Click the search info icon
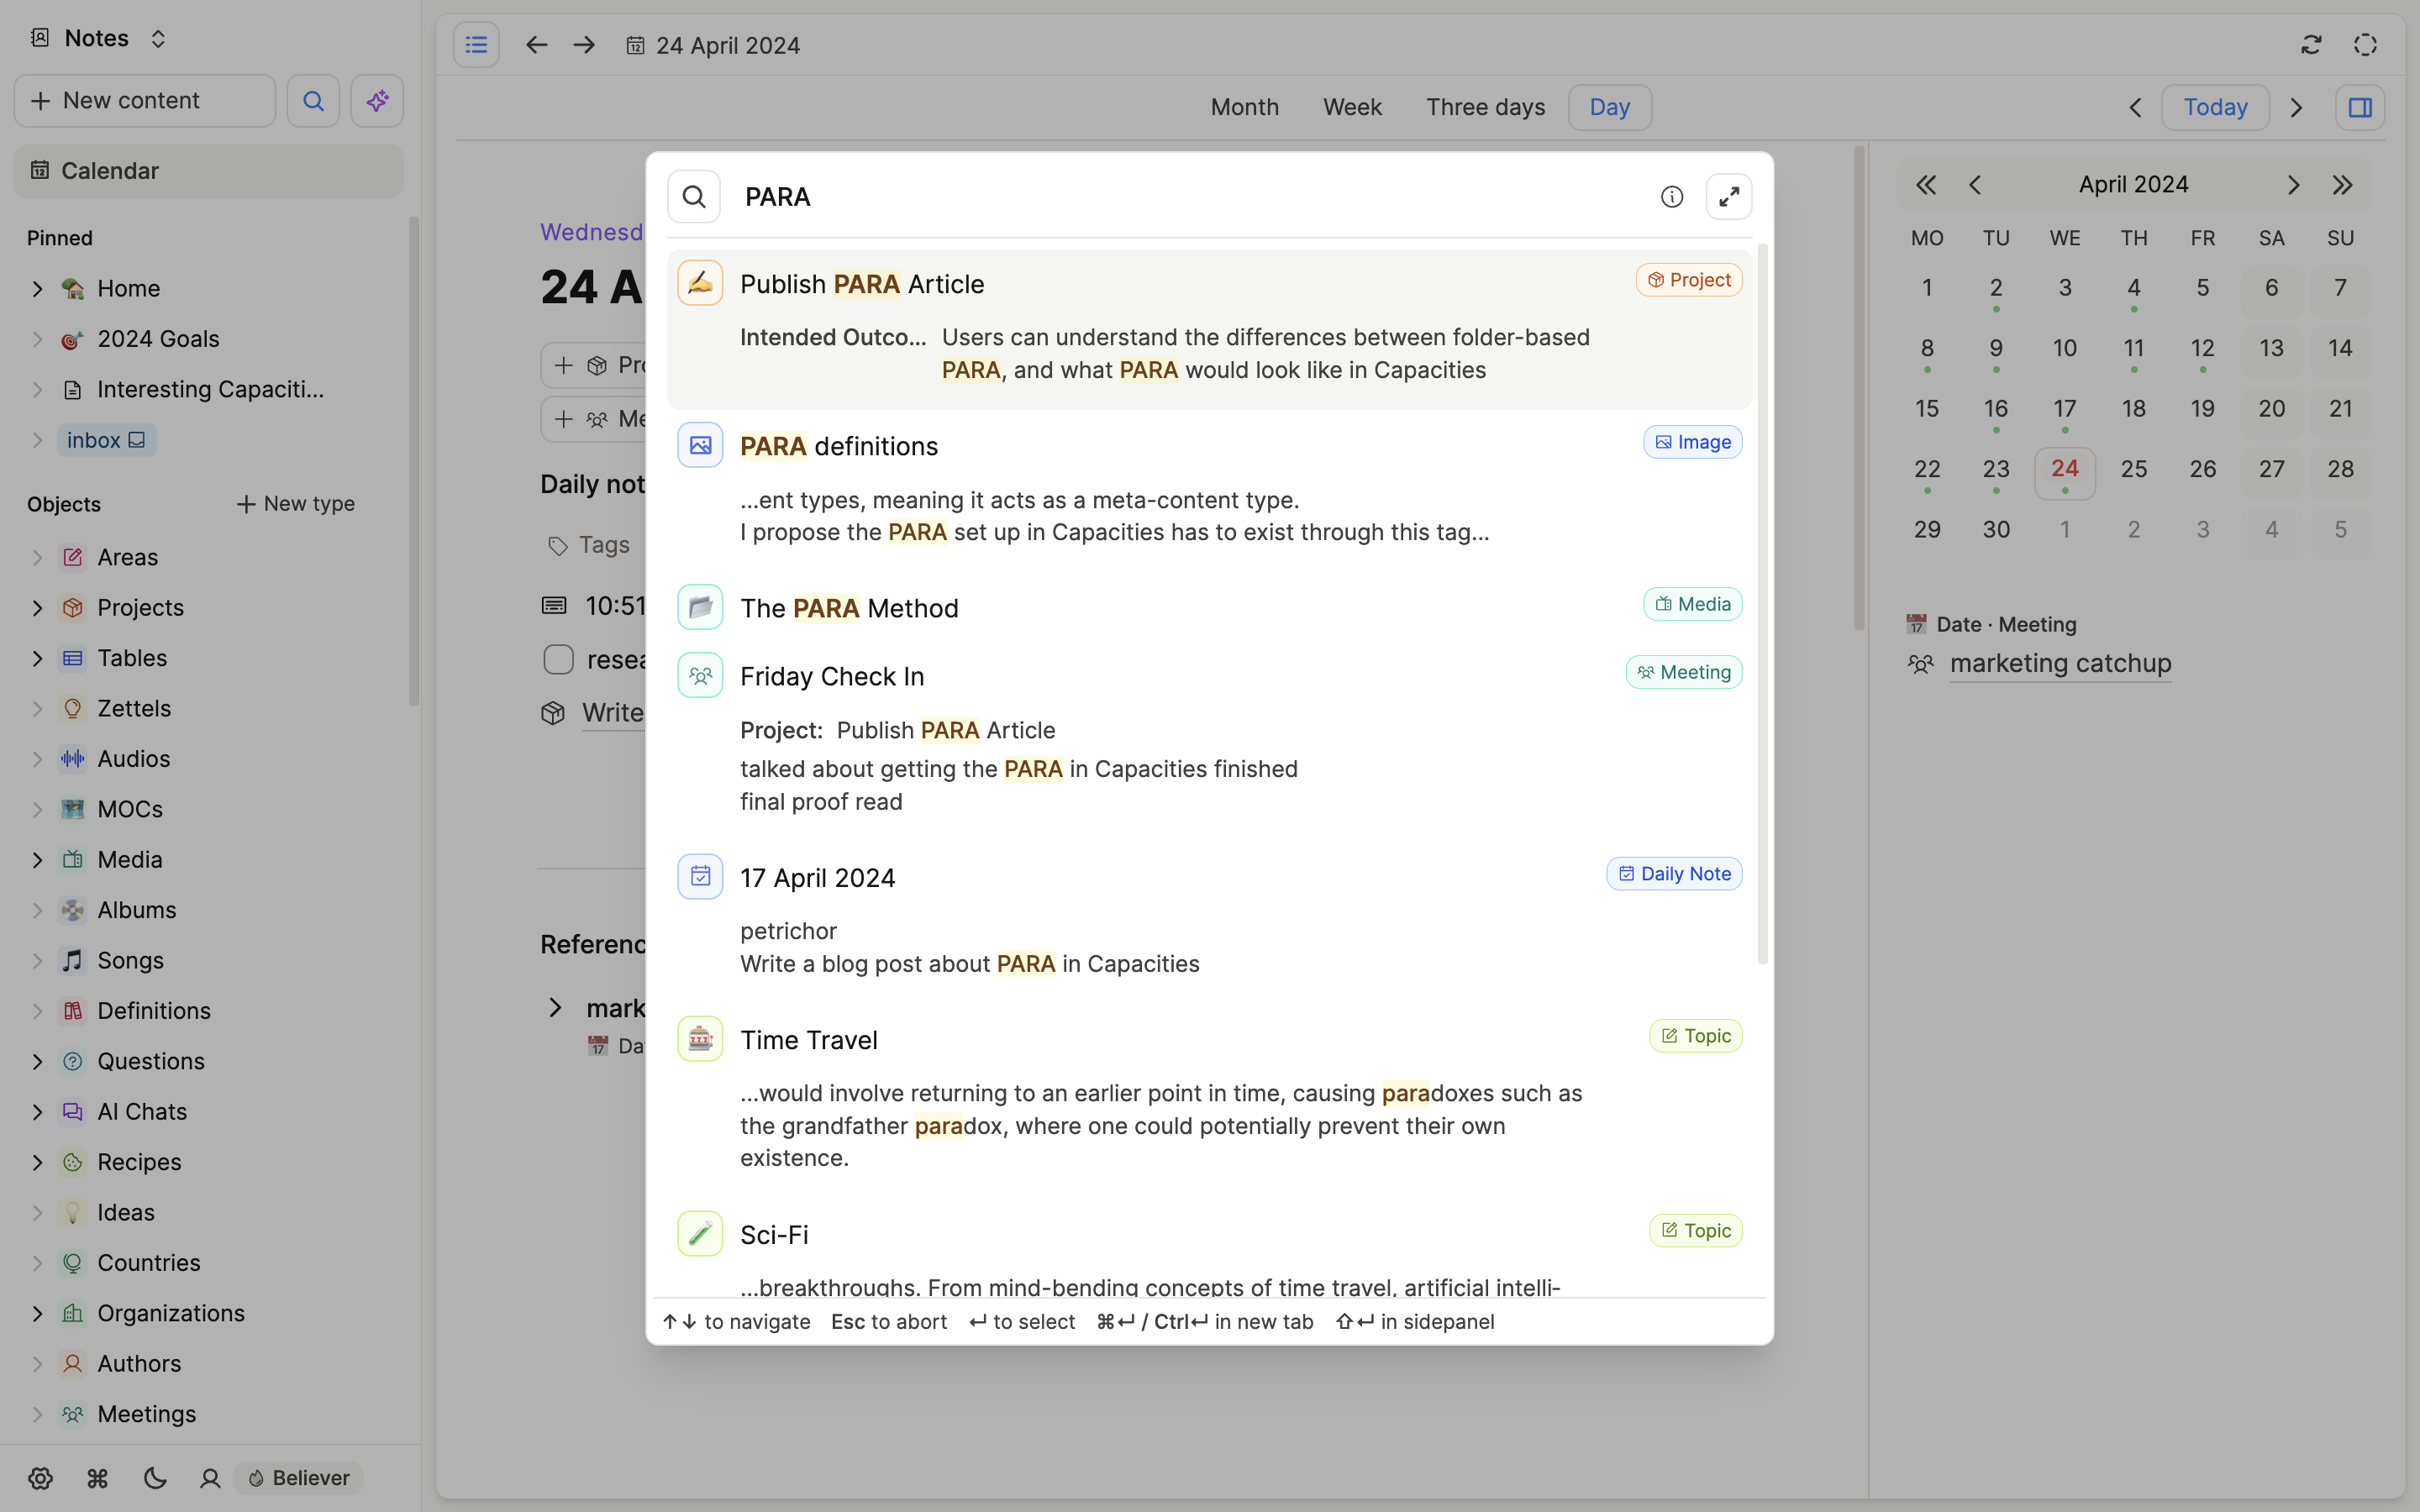The image size is (2420, 1512). pyautogui.click(x=1671, y=197)
